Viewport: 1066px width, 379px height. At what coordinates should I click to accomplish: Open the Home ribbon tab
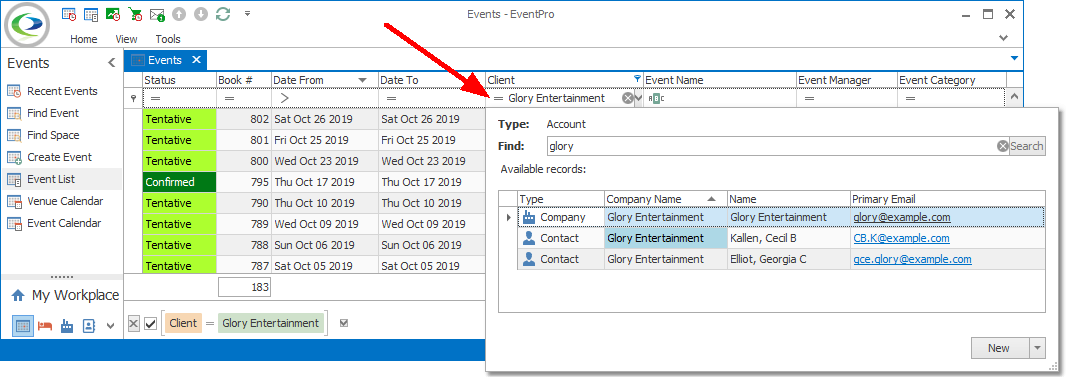coord(84,39)
